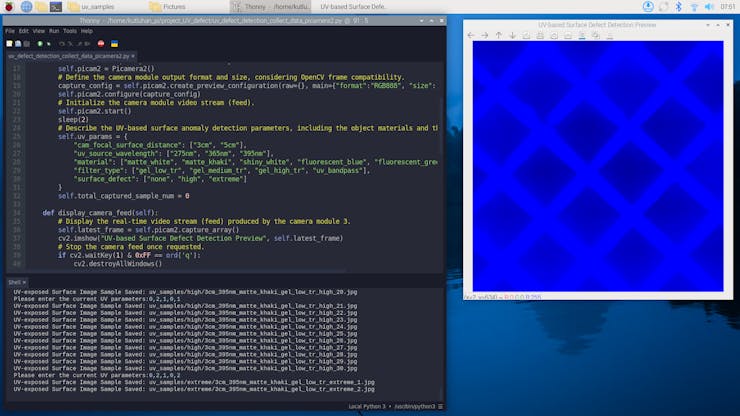
Task: Click the pan right arrow in preview window
Action: click(485, 35)
